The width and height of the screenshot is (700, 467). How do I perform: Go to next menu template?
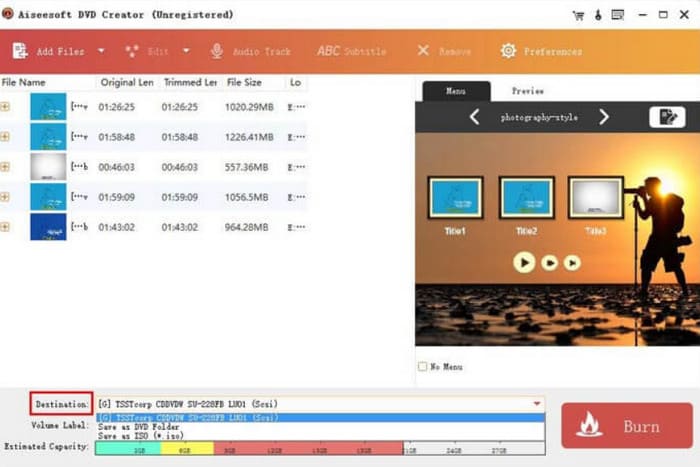(604, 117)
